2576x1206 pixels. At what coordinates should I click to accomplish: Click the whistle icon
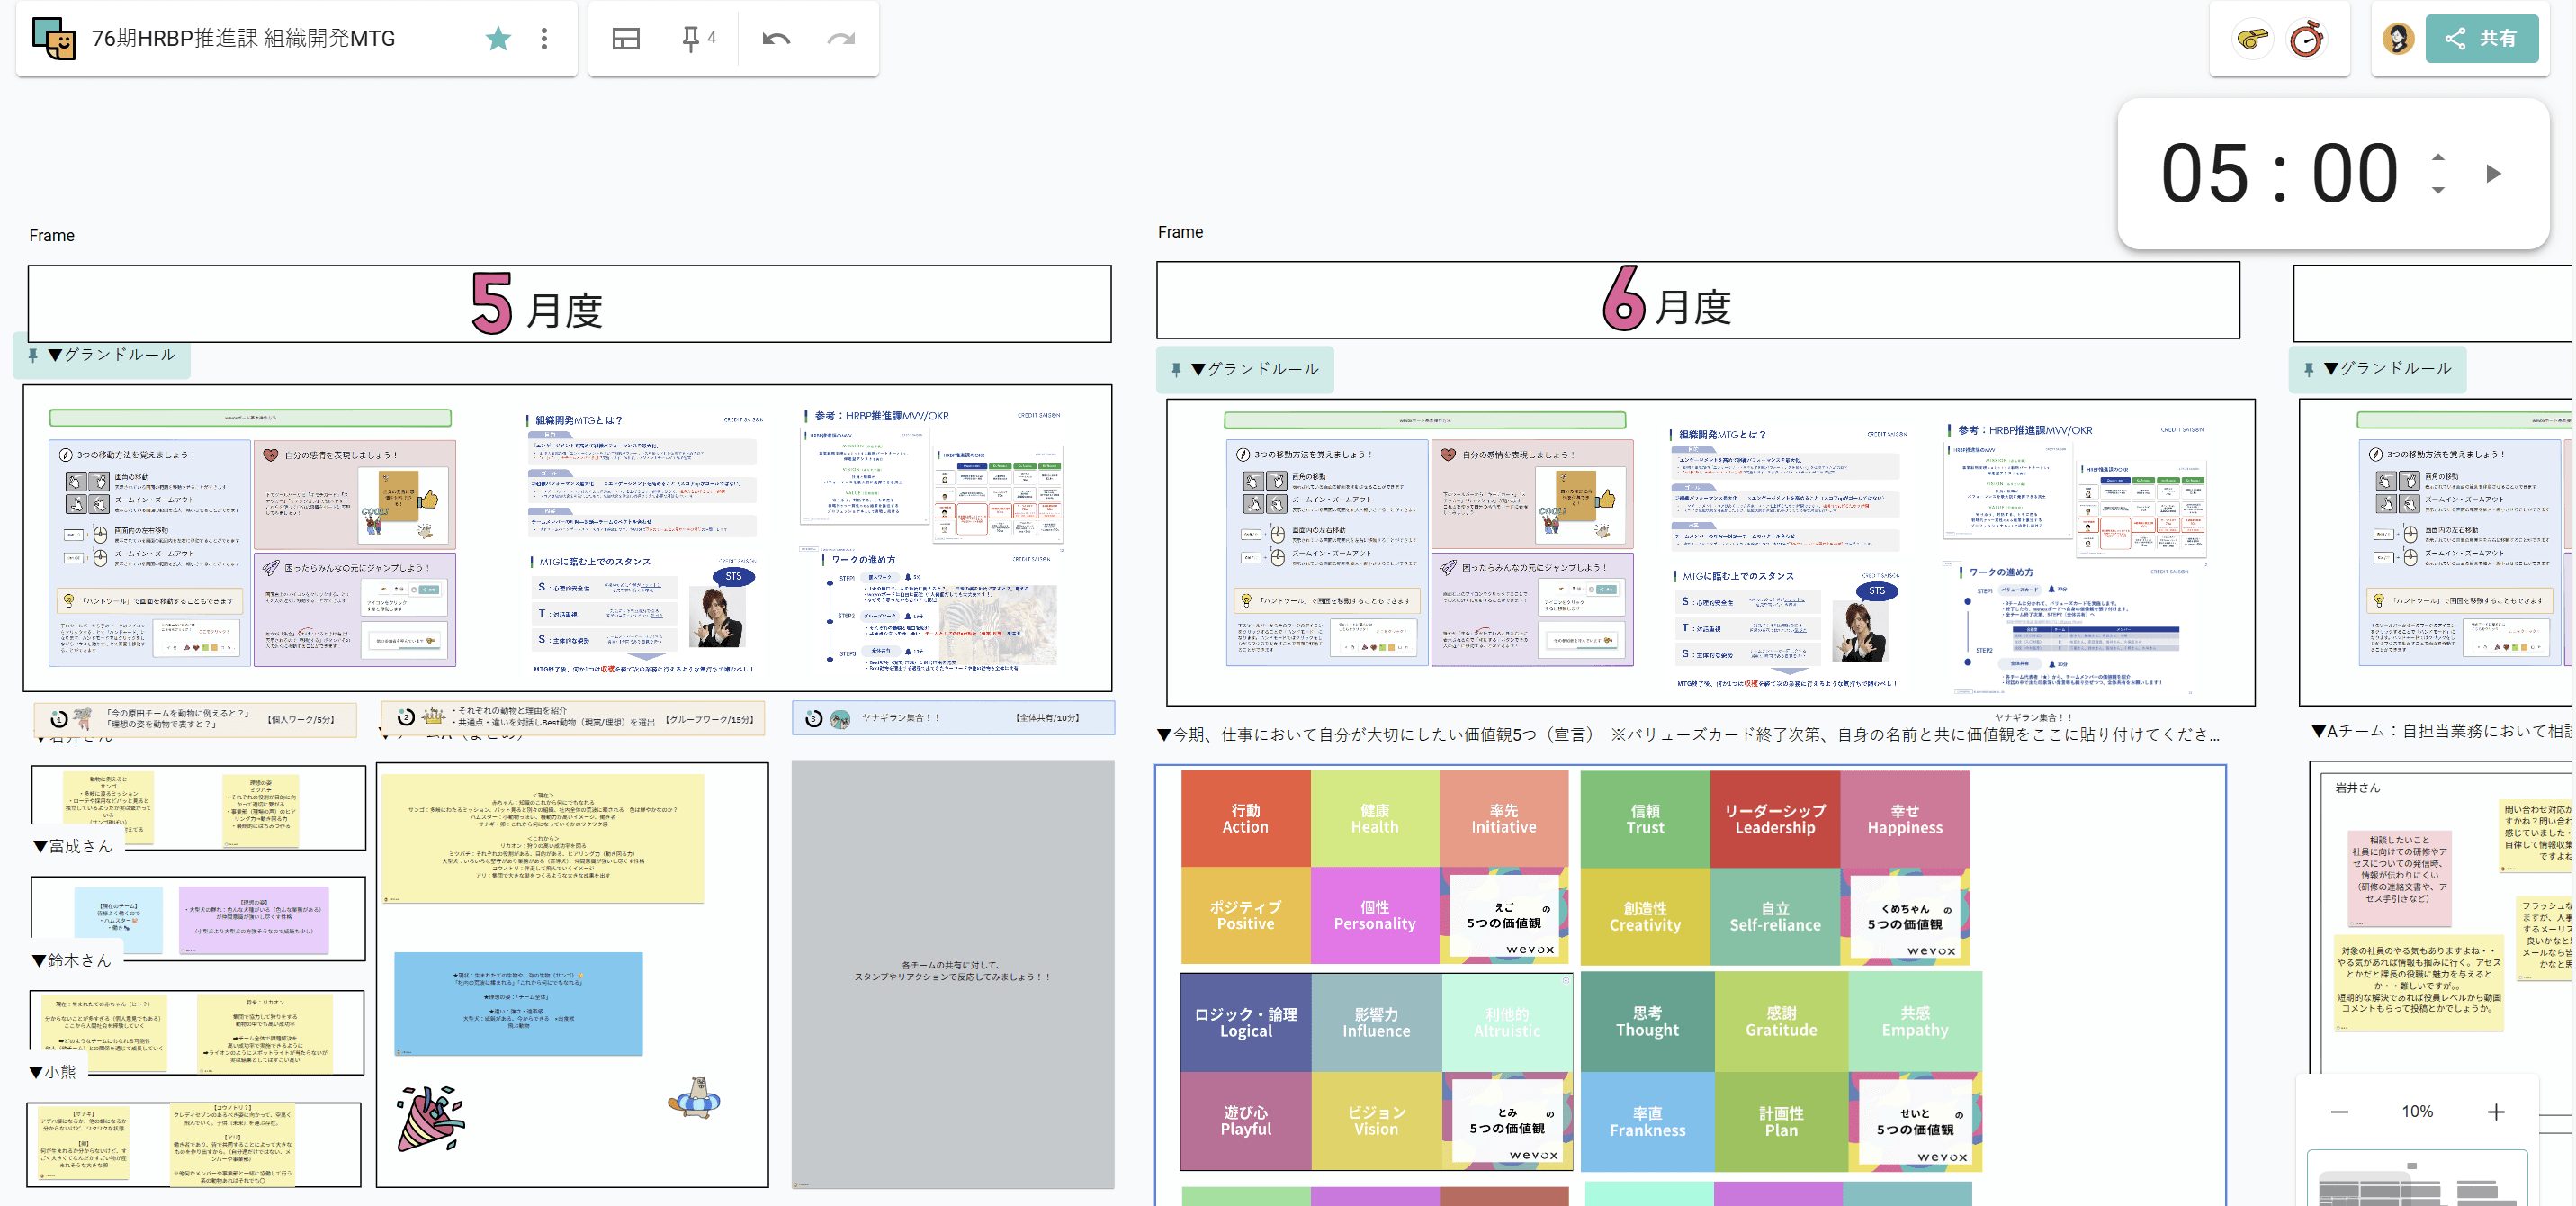tap(2252, 39)
